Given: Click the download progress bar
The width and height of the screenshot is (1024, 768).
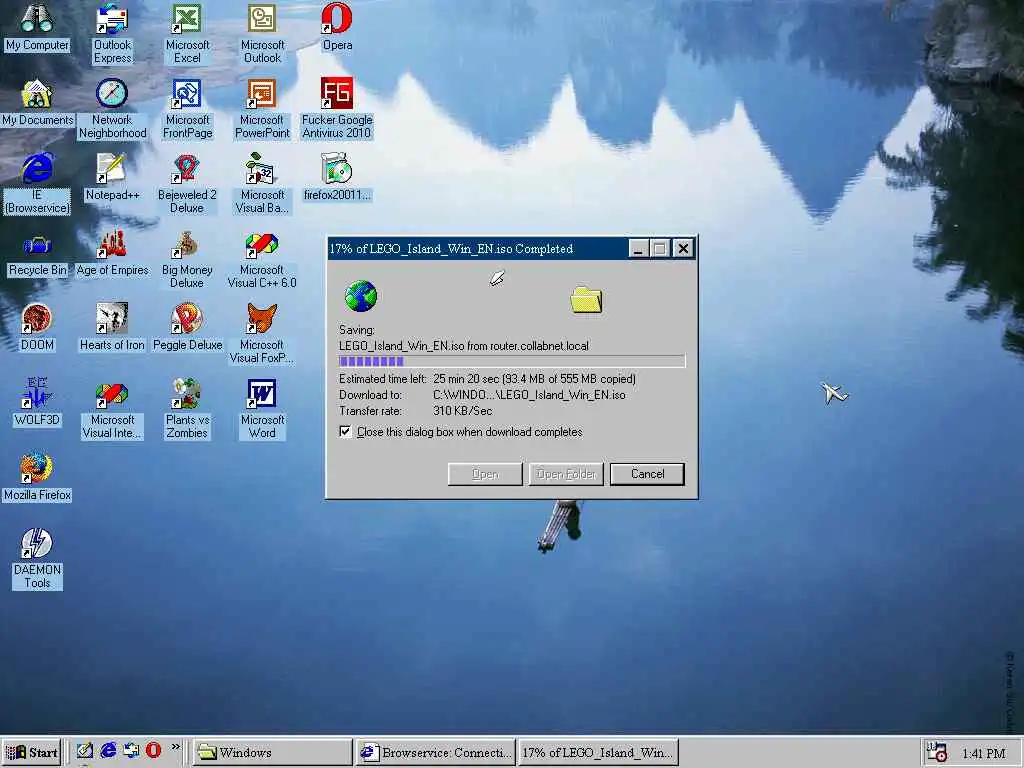Looking at the screenshot, I should 512,361.
